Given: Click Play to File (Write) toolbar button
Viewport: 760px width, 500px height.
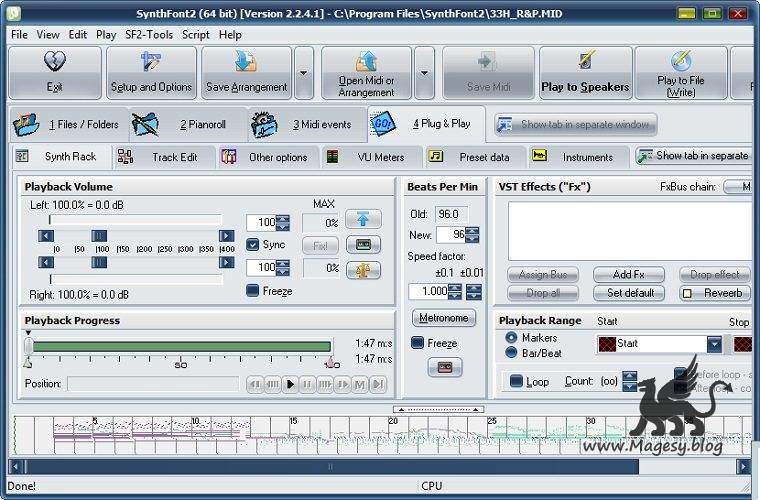Looking at the screenshot, I should 681,73.
